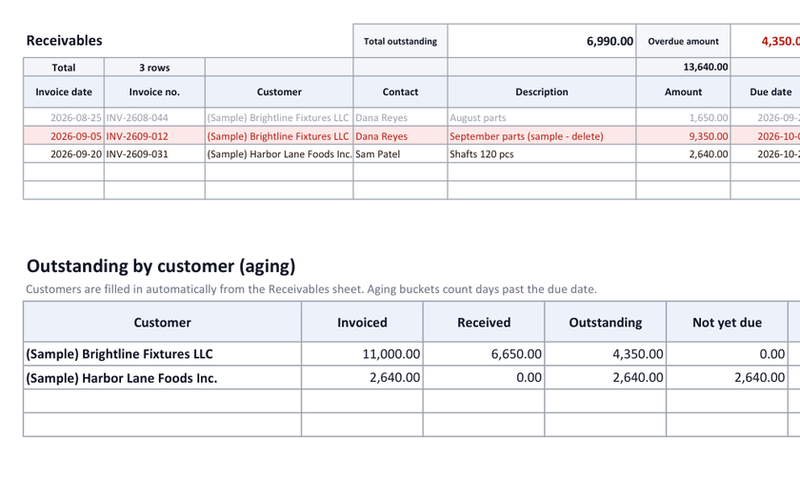
Task: Select the 6,650.00 received cell
Action: 484,354
